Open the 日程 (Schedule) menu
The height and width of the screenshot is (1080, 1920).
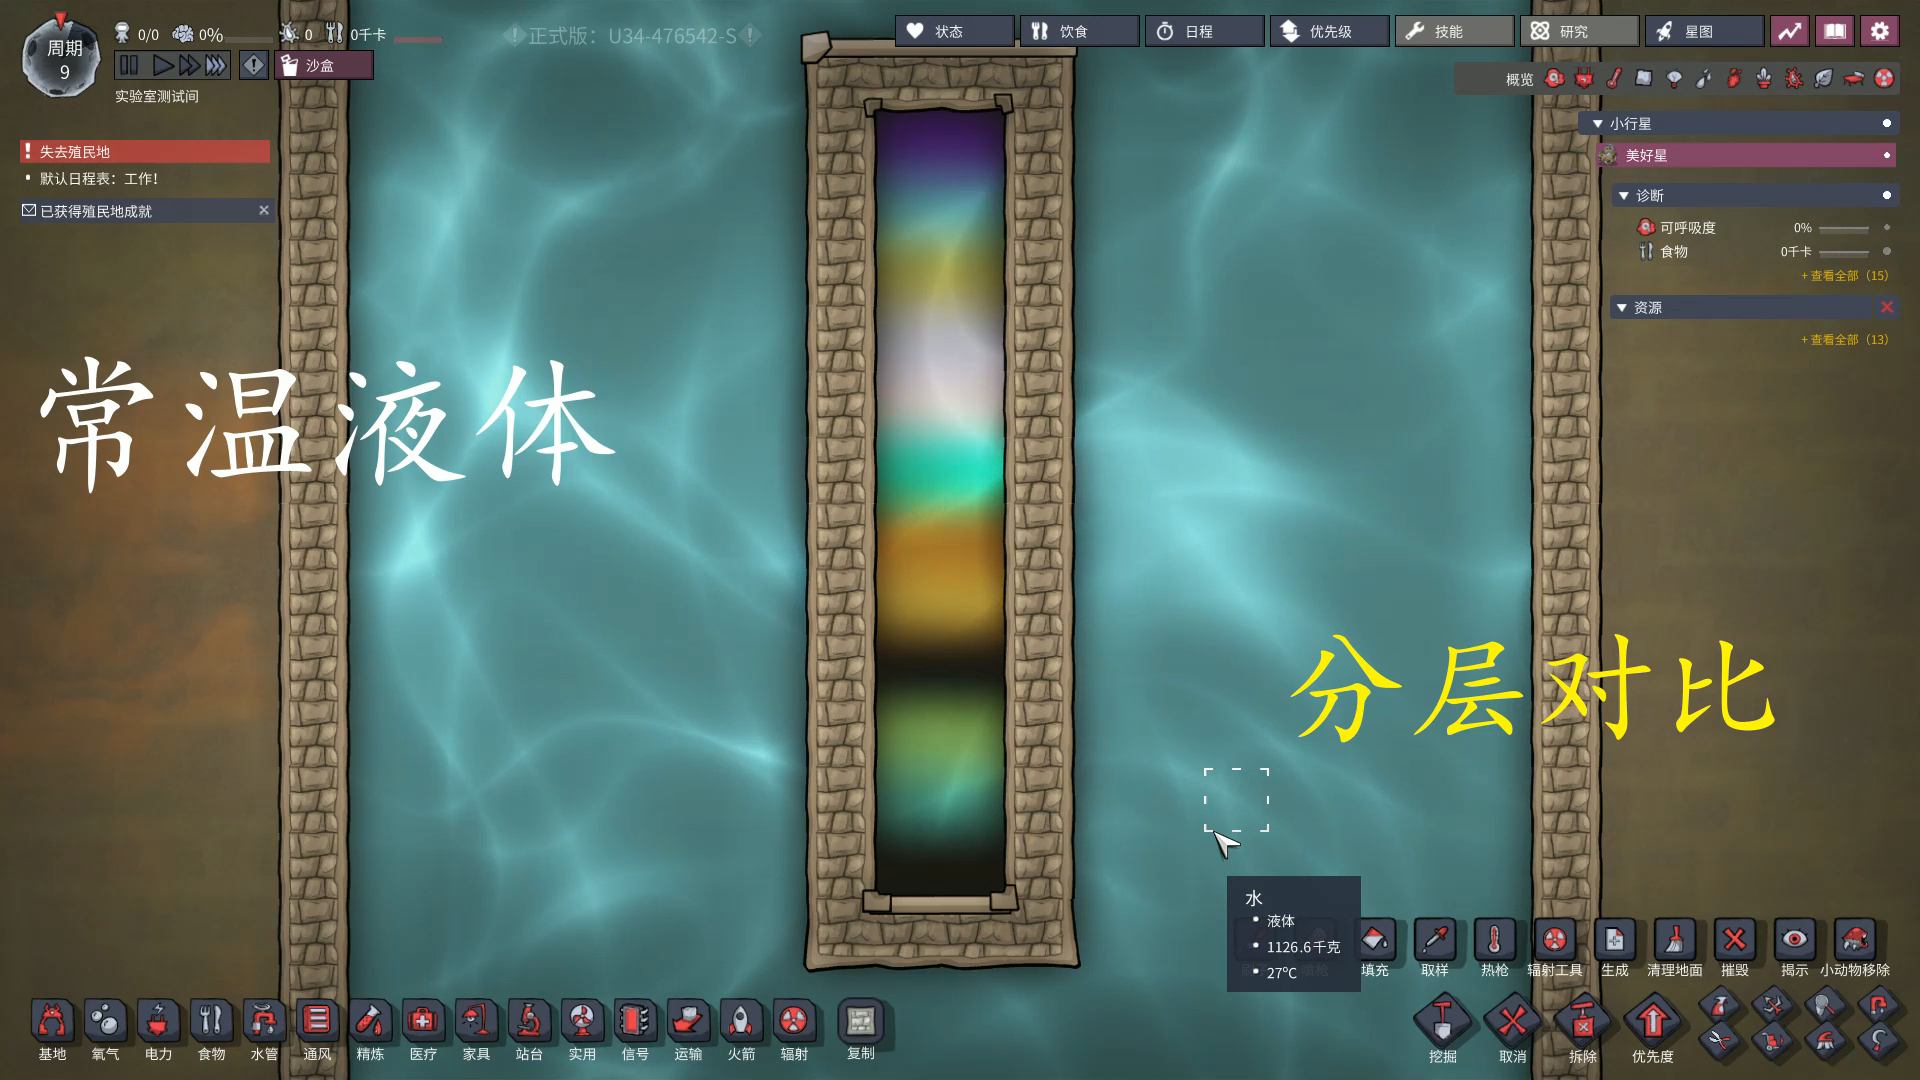coord(1204,32)
